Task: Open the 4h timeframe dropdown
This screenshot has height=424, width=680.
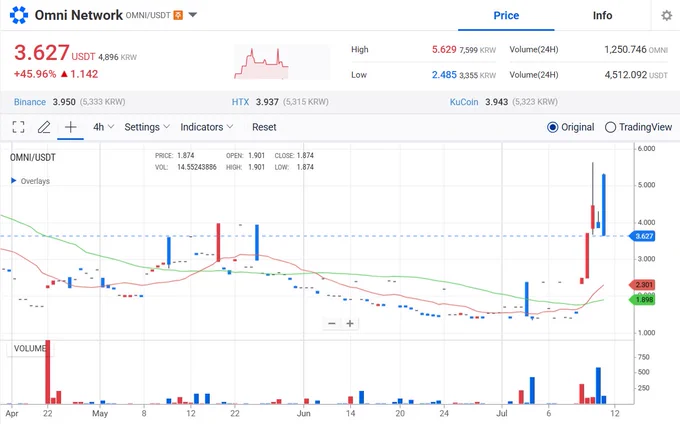Action: [103, 127]
